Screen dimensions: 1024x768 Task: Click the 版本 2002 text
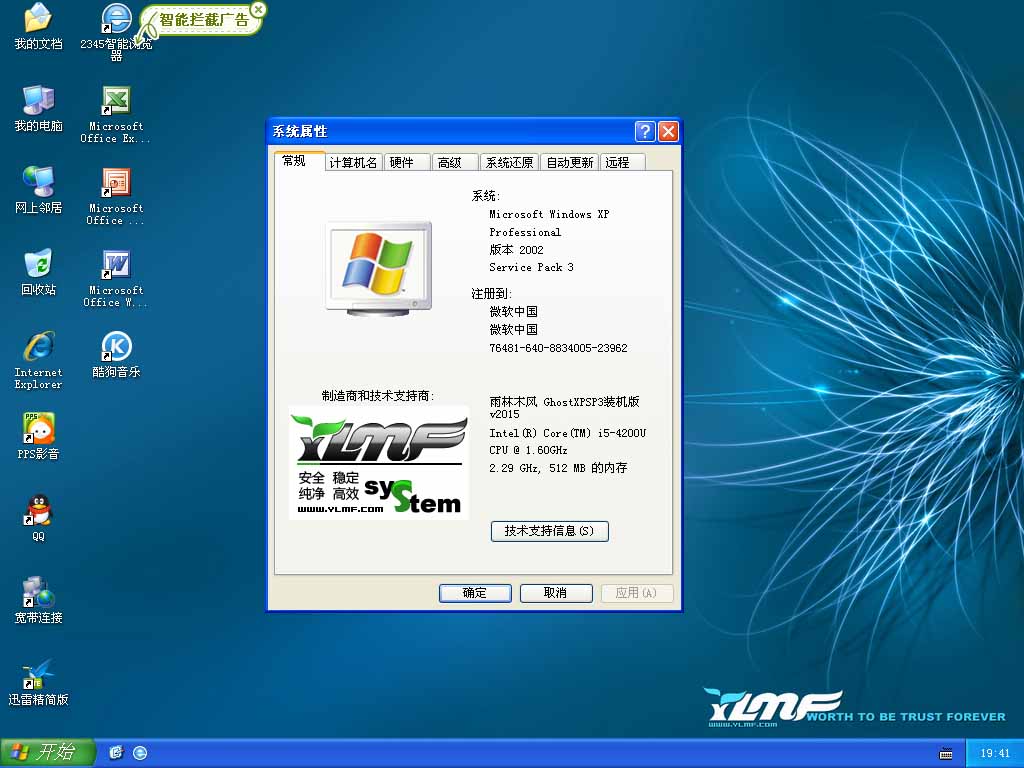click(x=517, y=249)
